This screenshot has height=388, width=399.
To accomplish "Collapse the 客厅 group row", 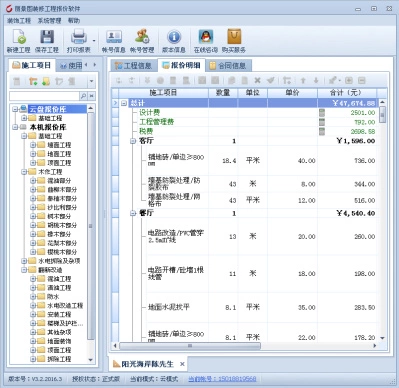I will point(133,141).
